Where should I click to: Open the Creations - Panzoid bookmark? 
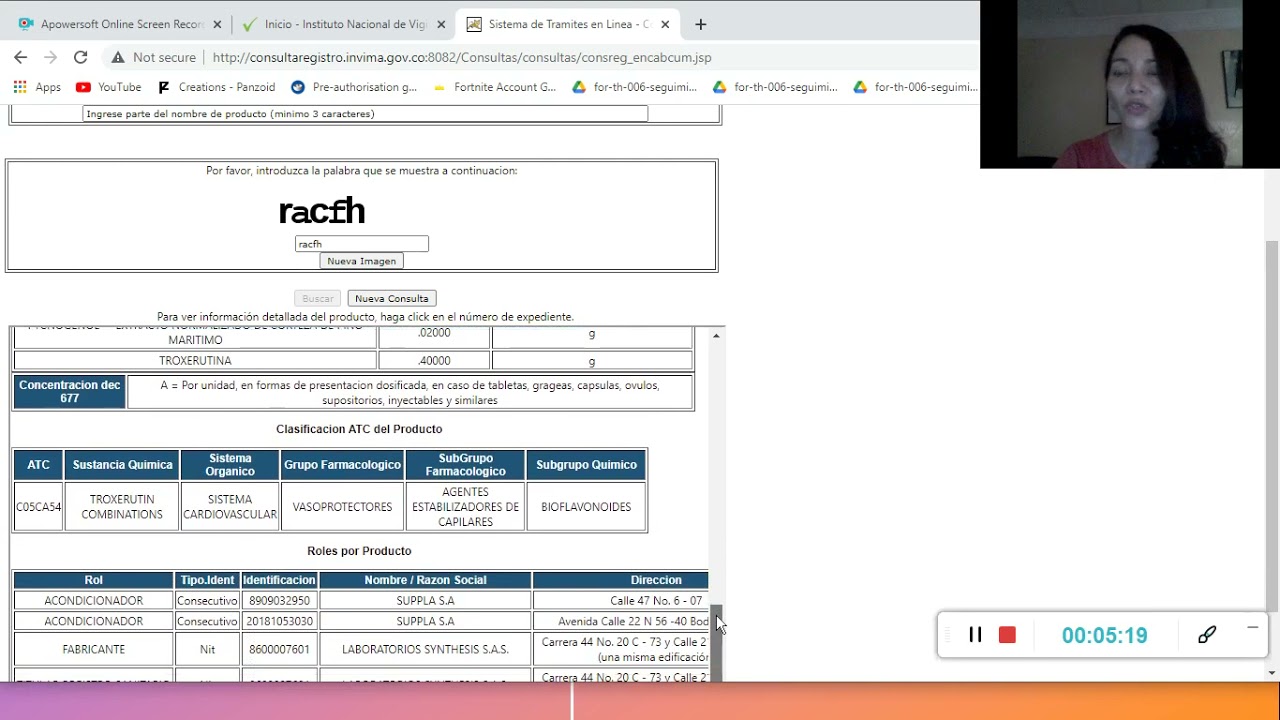click(x=216, y=87)
